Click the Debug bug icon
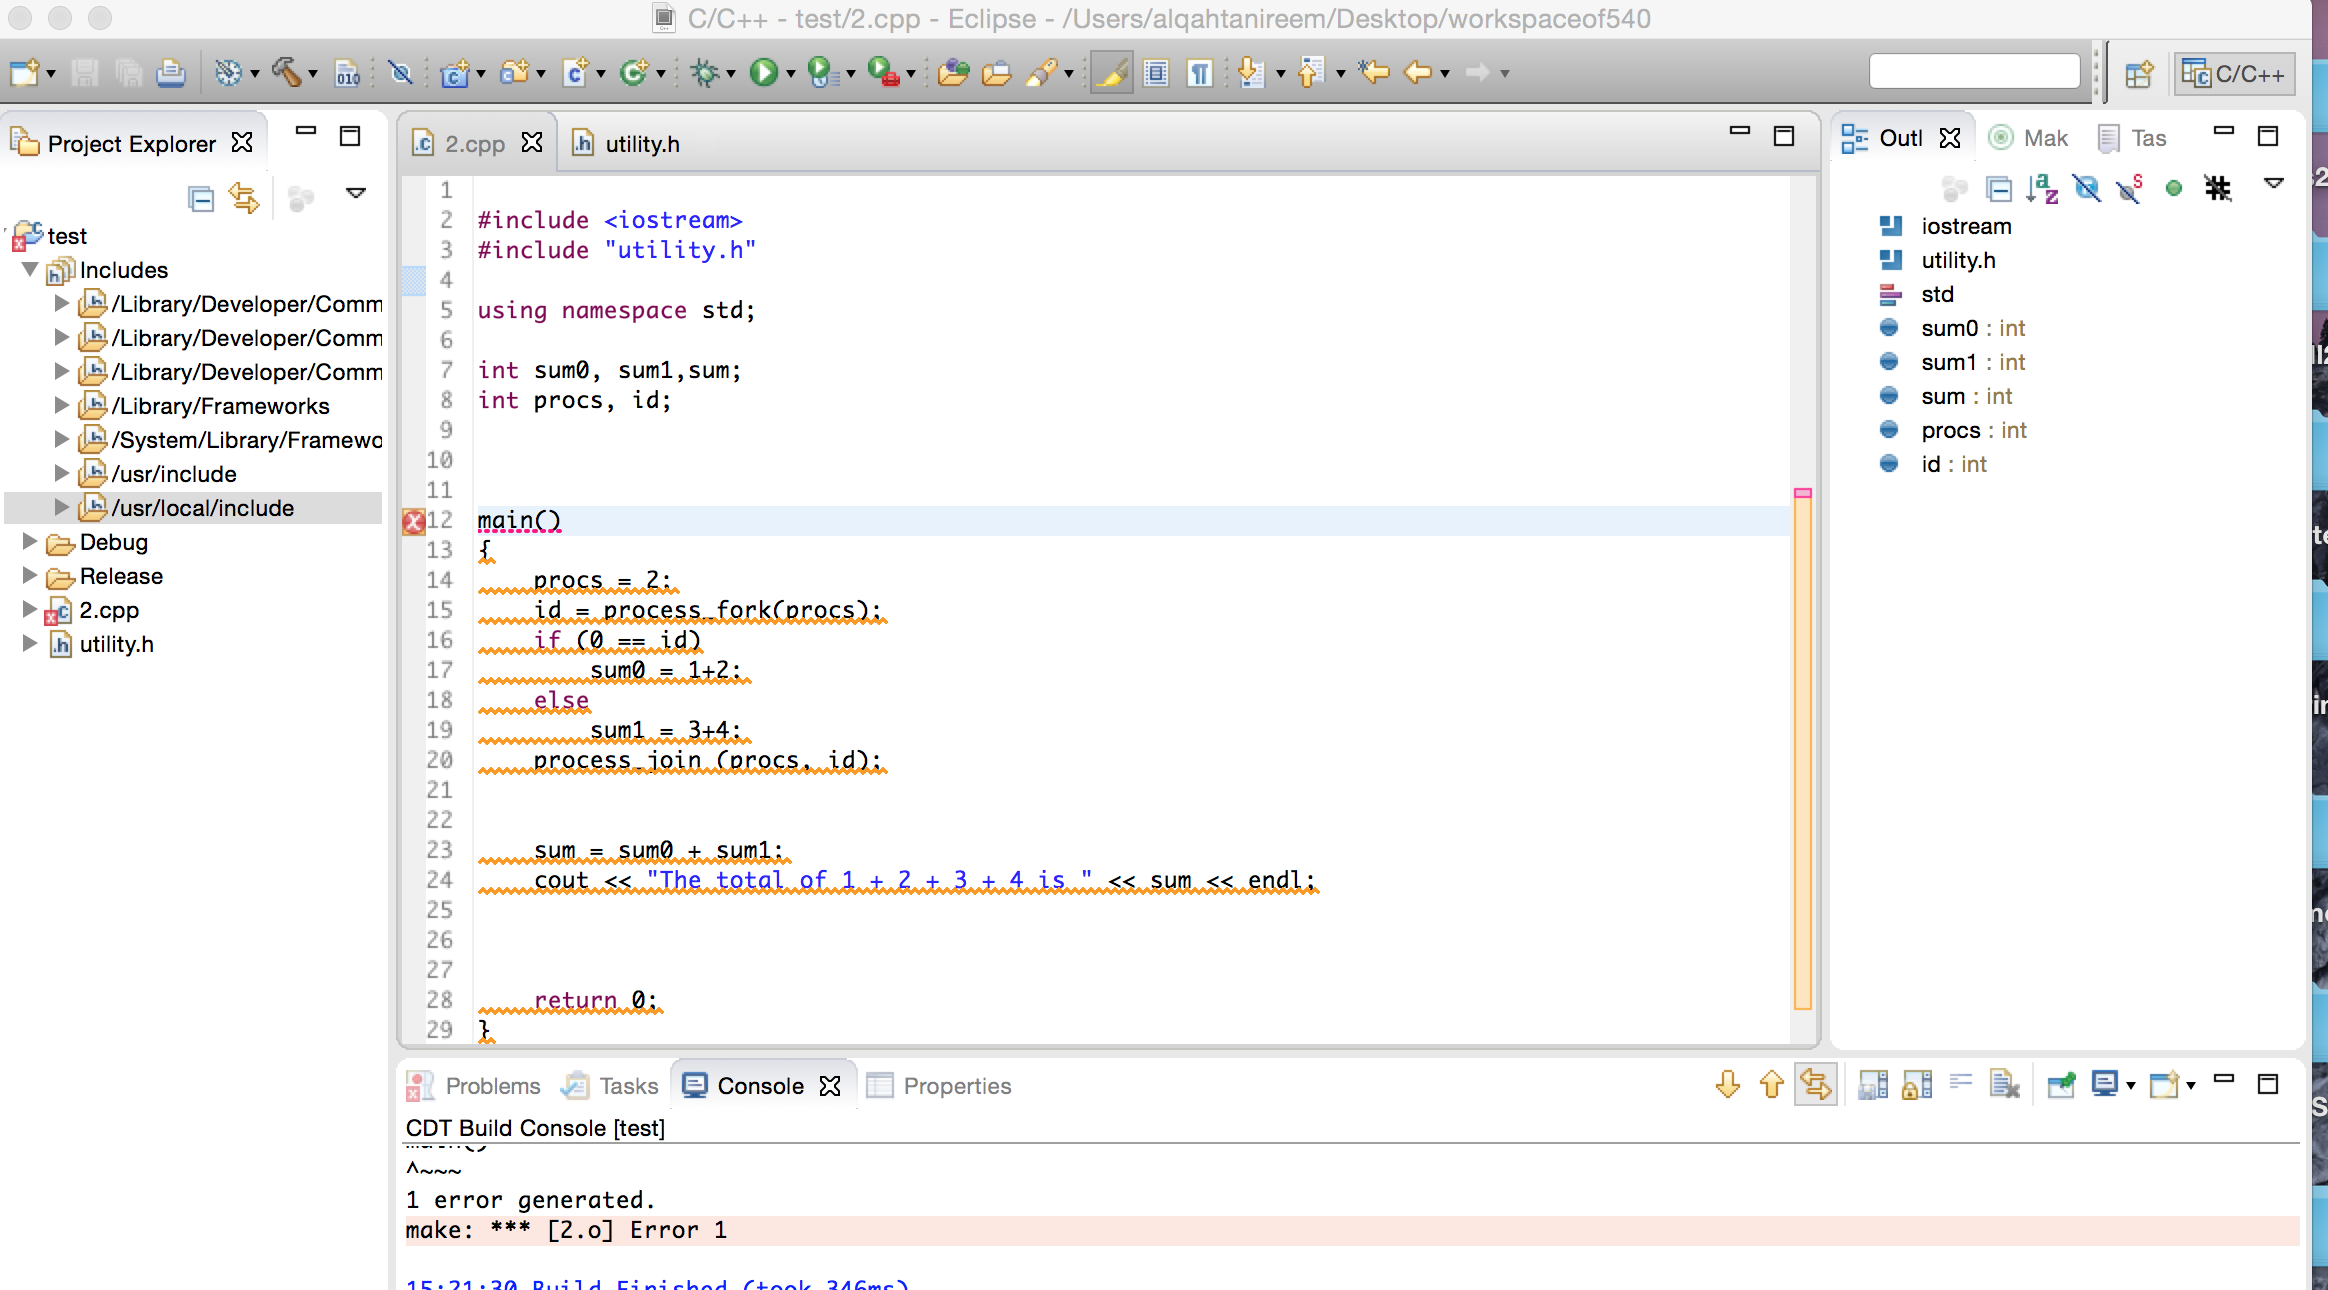This screenshot has width=2328, height=1290. point(705,73)
